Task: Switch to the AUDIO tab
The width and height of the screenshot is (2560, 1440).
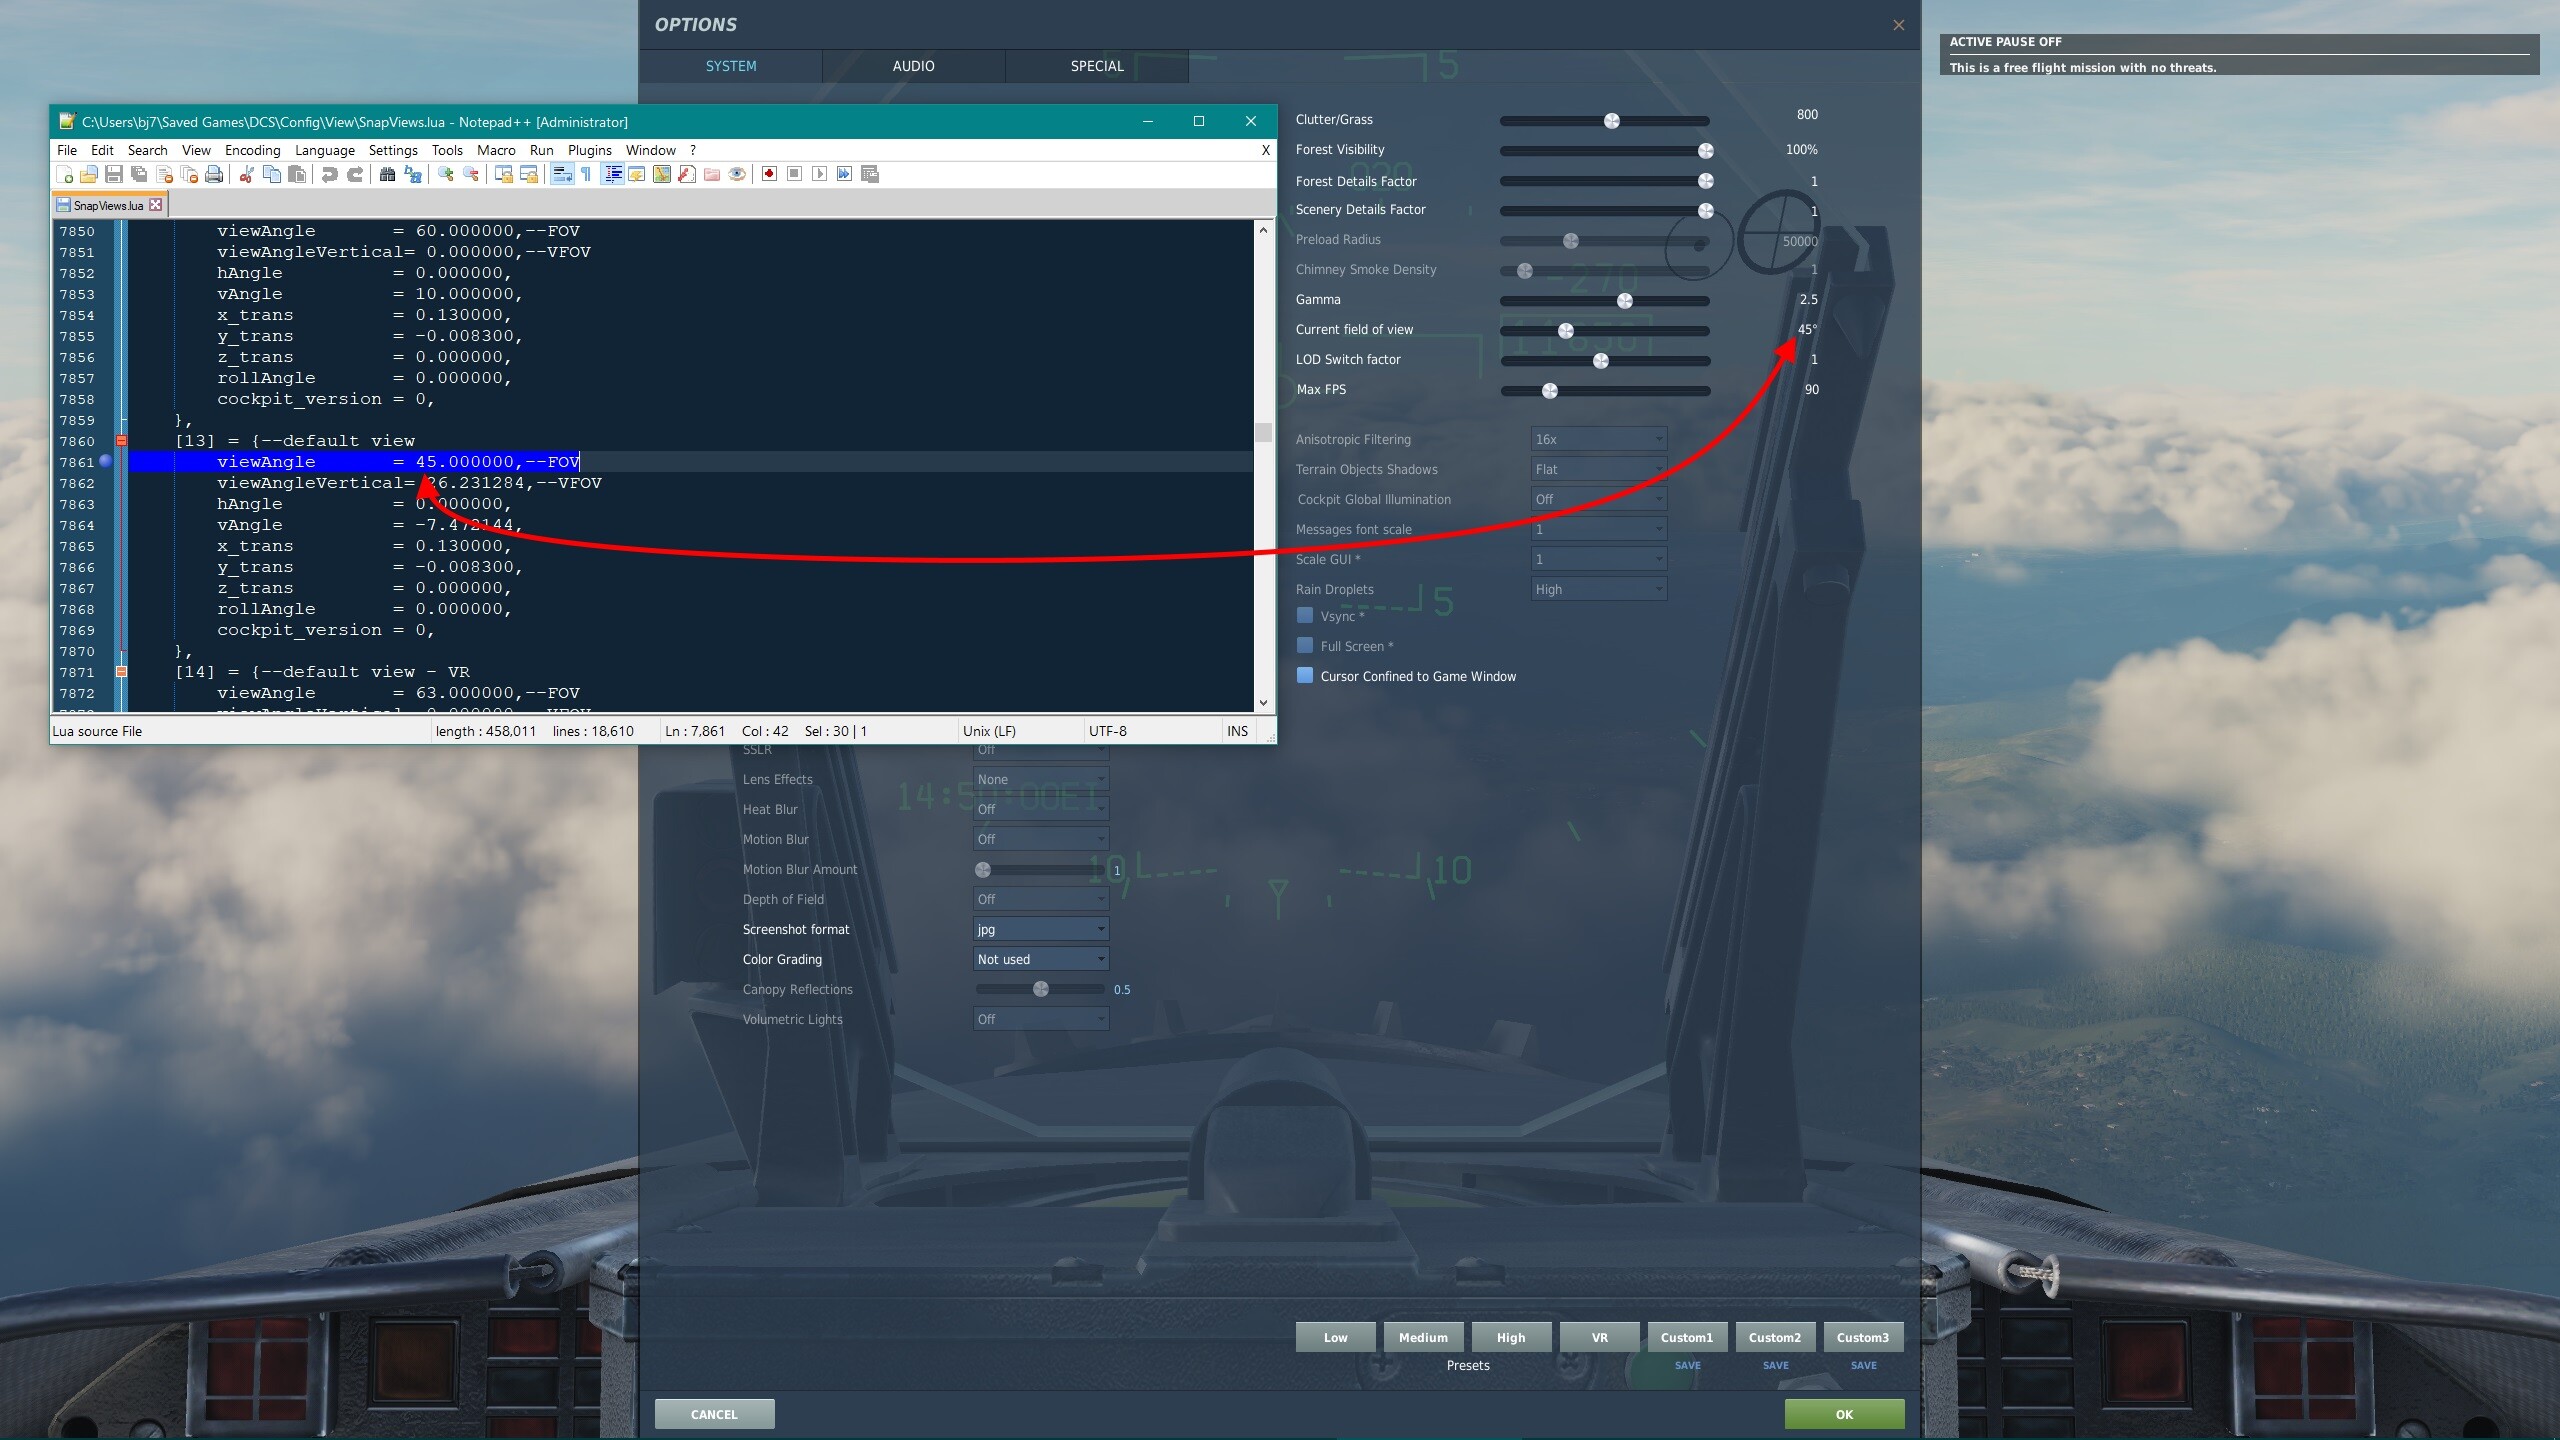Action: 913,66
